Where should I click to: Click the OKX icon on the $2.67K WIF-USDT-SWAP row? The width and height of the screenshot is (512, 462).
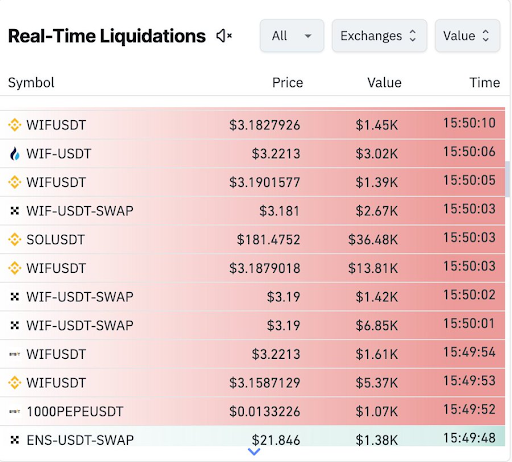14,211
